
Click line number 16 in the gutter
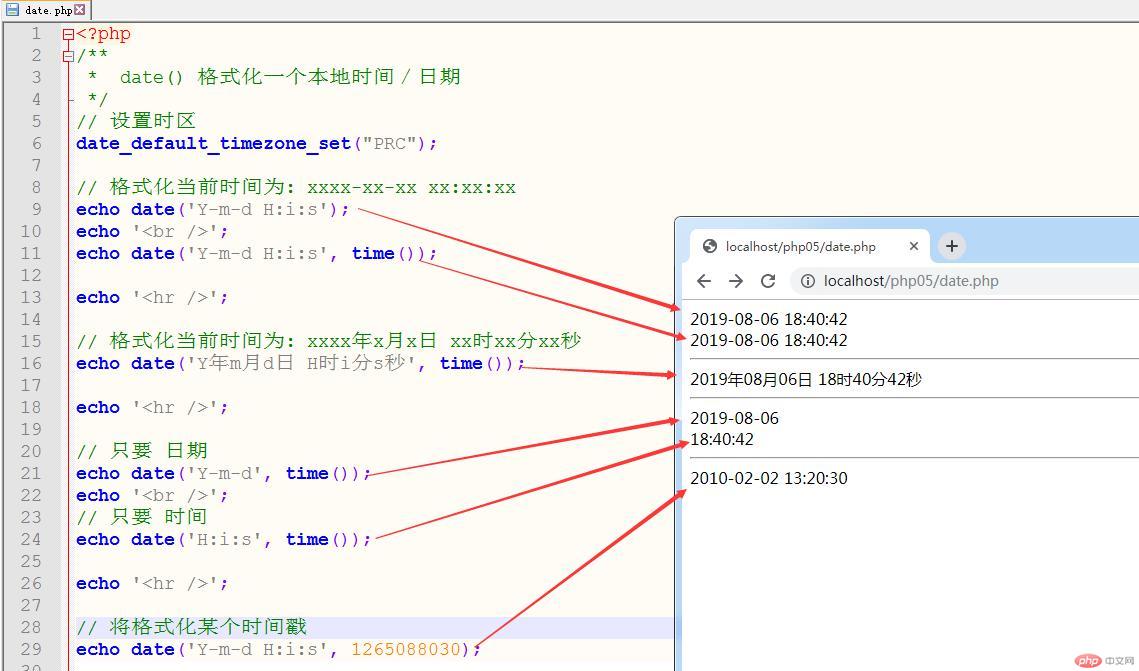pos(31,363)
